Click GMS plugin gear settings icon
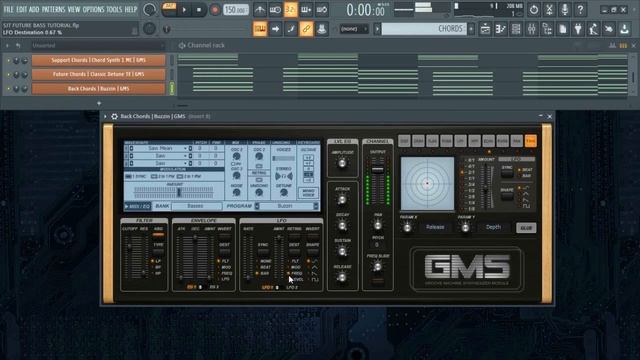This screenshot has width=640, height=360. [x=114, y=116]
